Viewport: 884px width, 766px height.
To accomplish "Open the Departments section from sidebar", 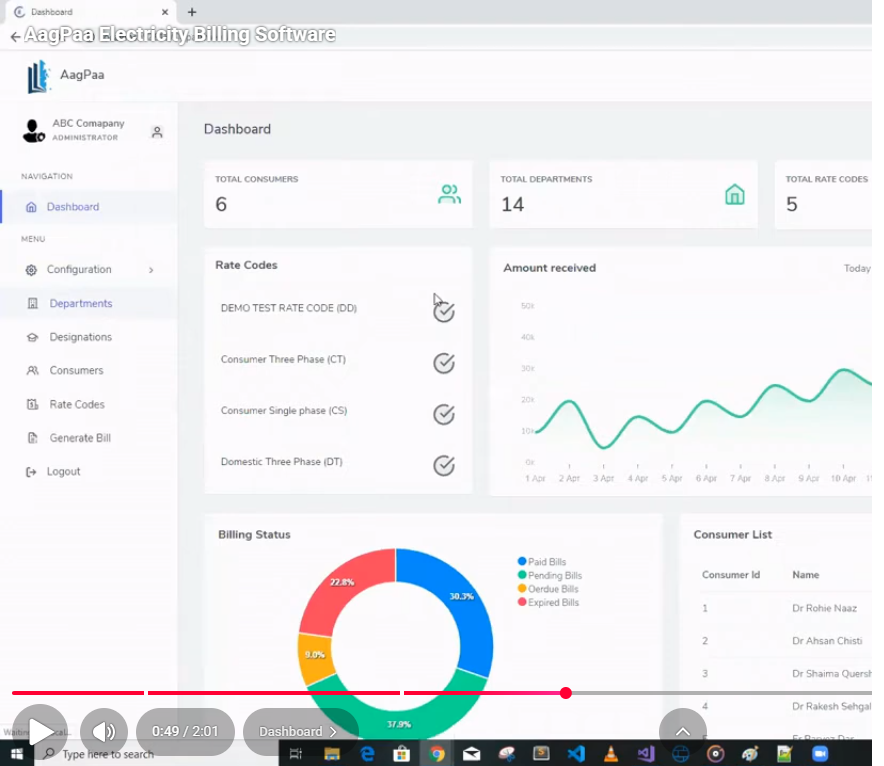I will tap(82, 303).
